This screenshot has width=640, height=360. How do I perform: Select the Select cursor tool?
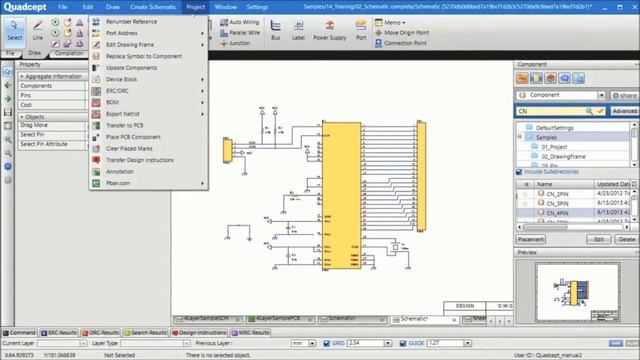click(x=14, y=31)
